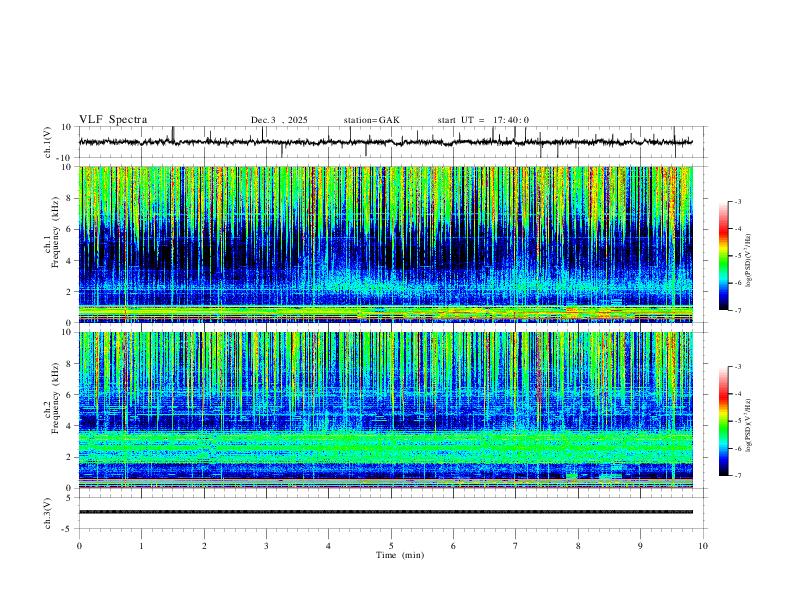The image size is (792, 612).
Task: Click the ch.1 spectrogram color scale bar
Action: 723,255
